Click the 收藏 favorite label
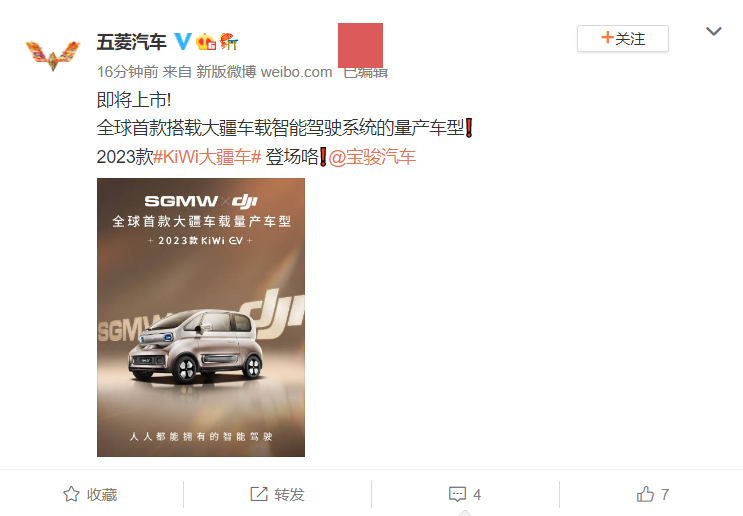Screen dimensions: 743x516 (x=102, y=494)
